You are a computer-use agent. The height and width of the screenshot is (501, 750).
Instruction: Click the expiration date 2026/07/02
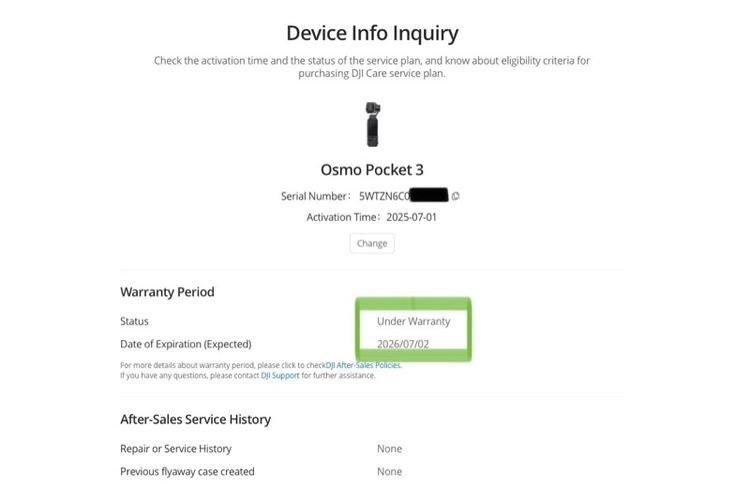coord(404,343)
